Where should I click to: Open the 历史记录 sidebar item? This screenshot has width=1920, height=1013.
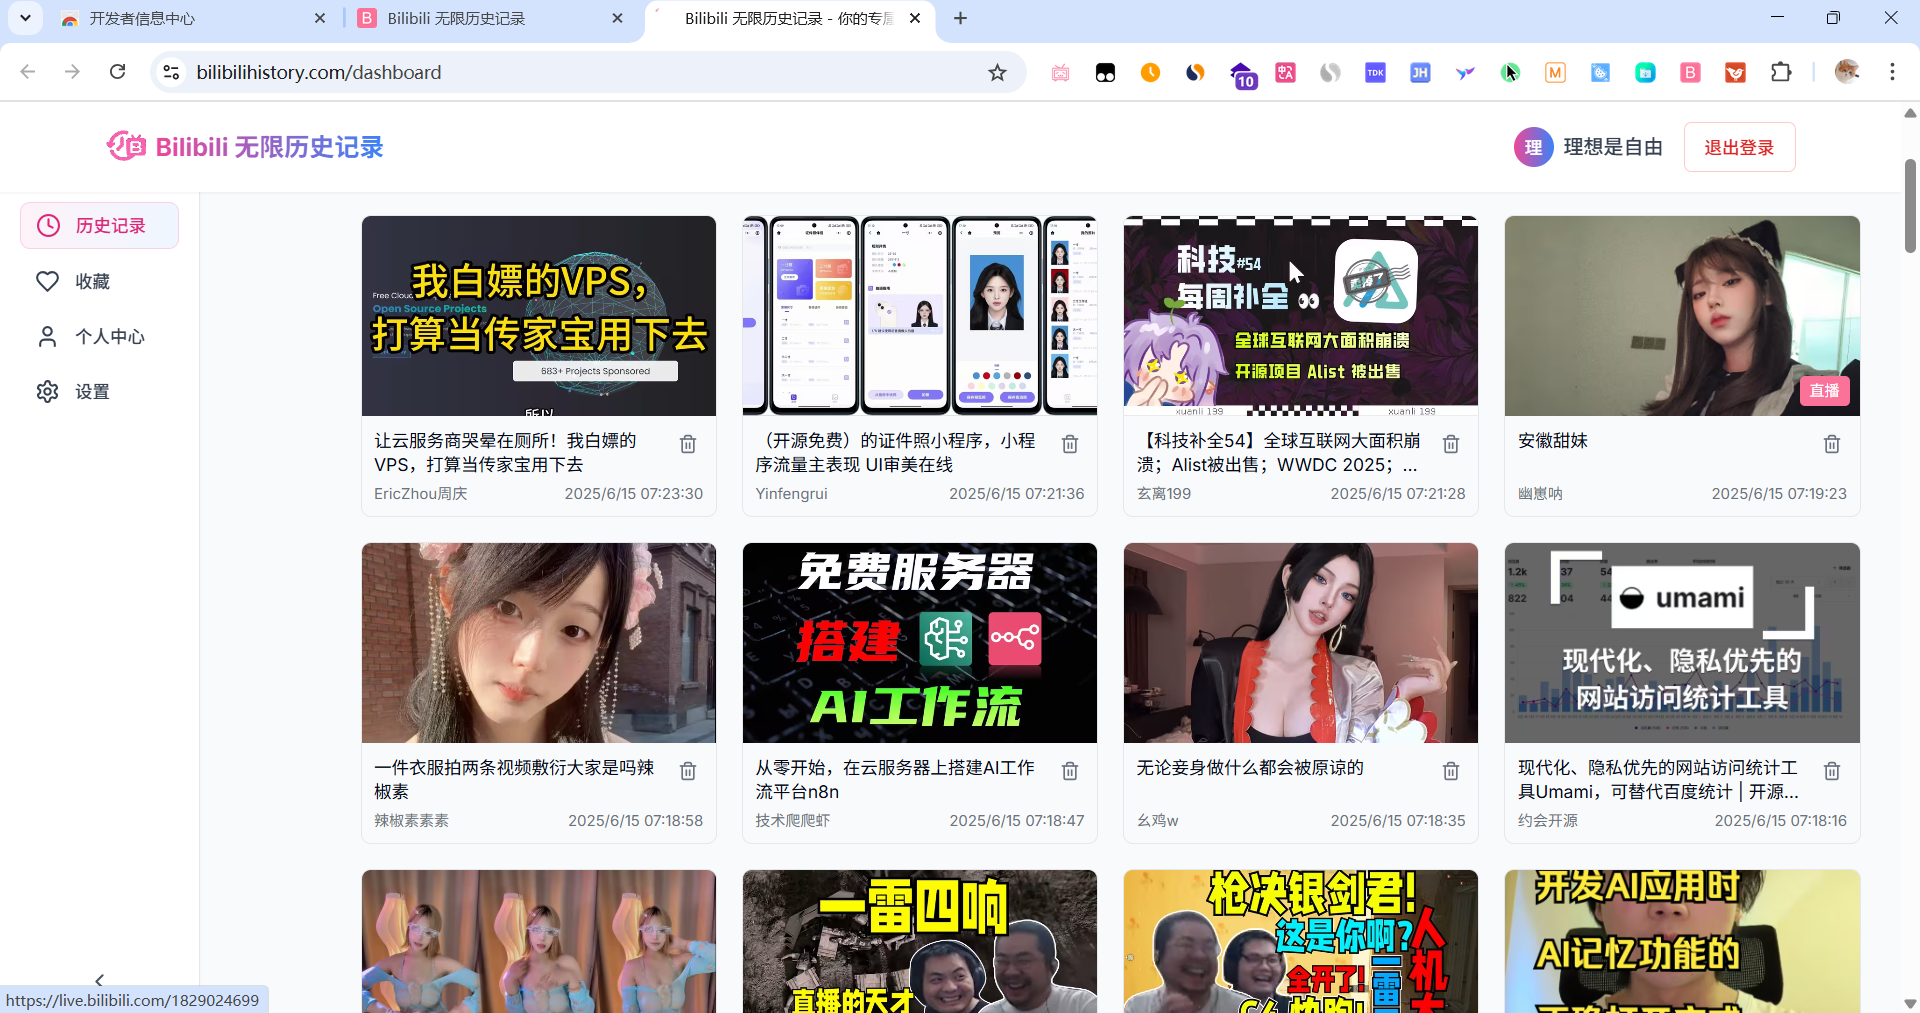tap(99, 226)
